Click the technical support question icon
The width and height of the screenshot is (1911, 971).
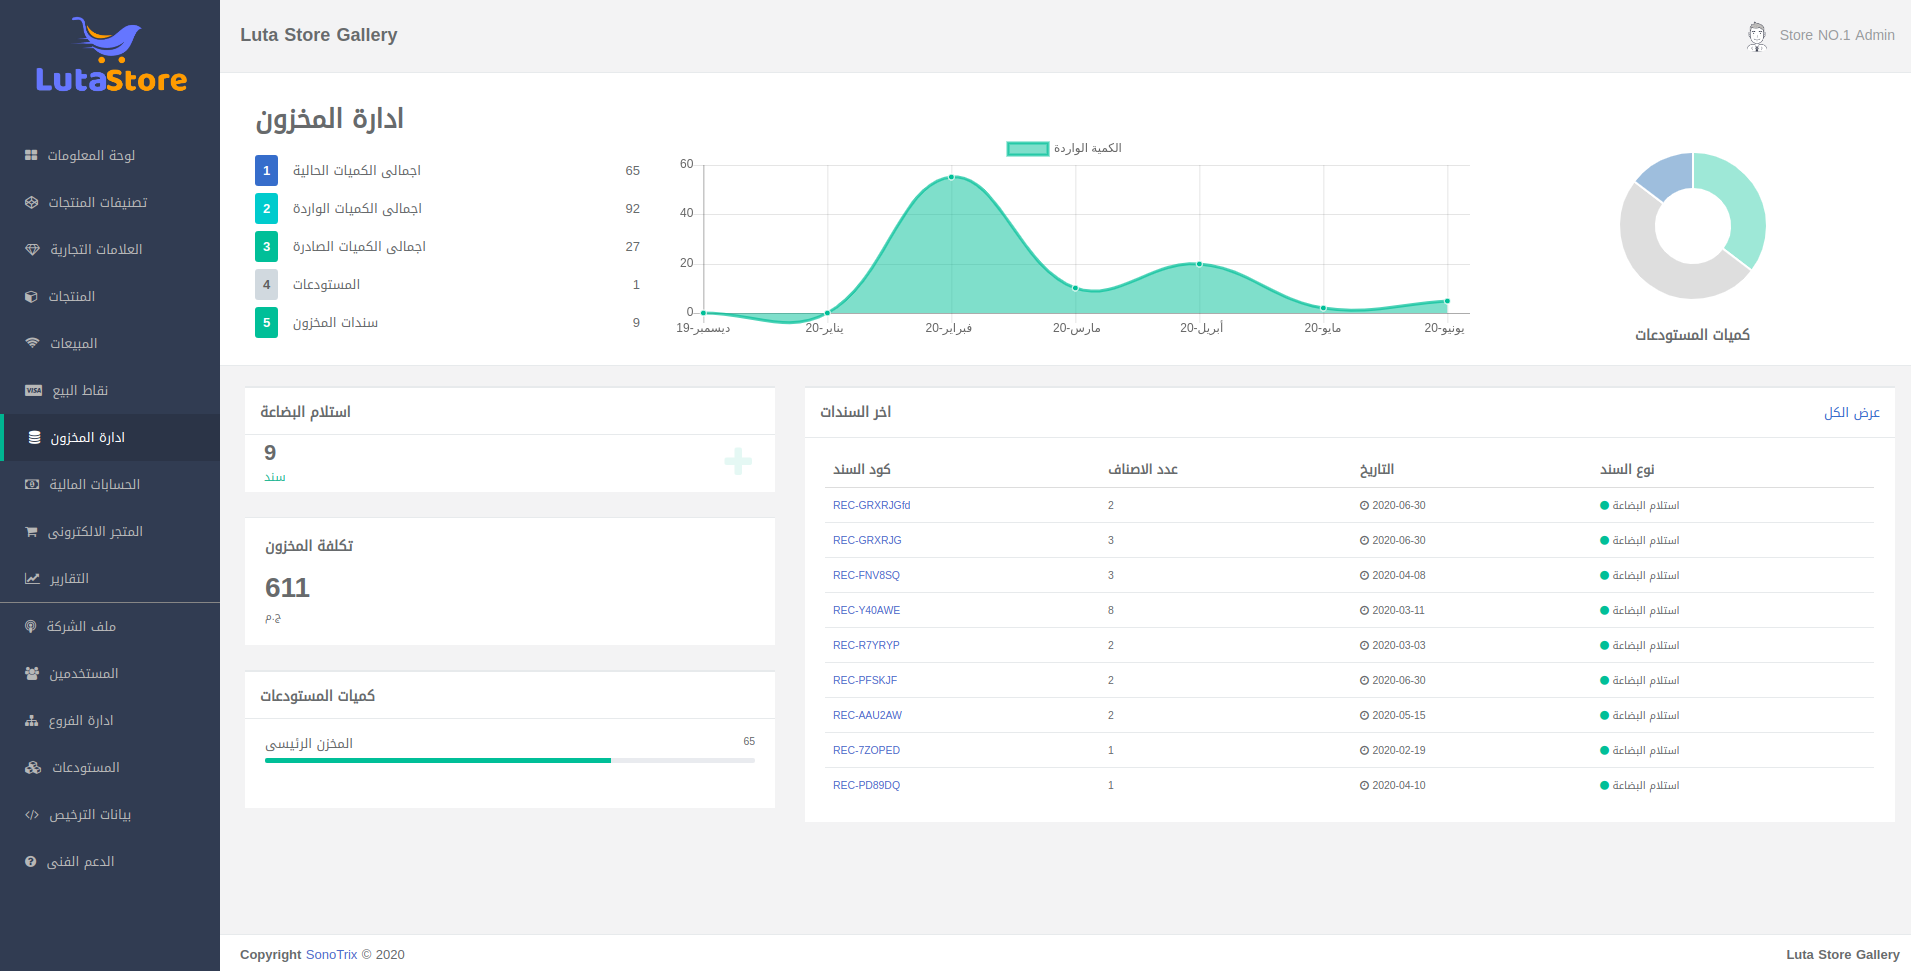[31, 861]
